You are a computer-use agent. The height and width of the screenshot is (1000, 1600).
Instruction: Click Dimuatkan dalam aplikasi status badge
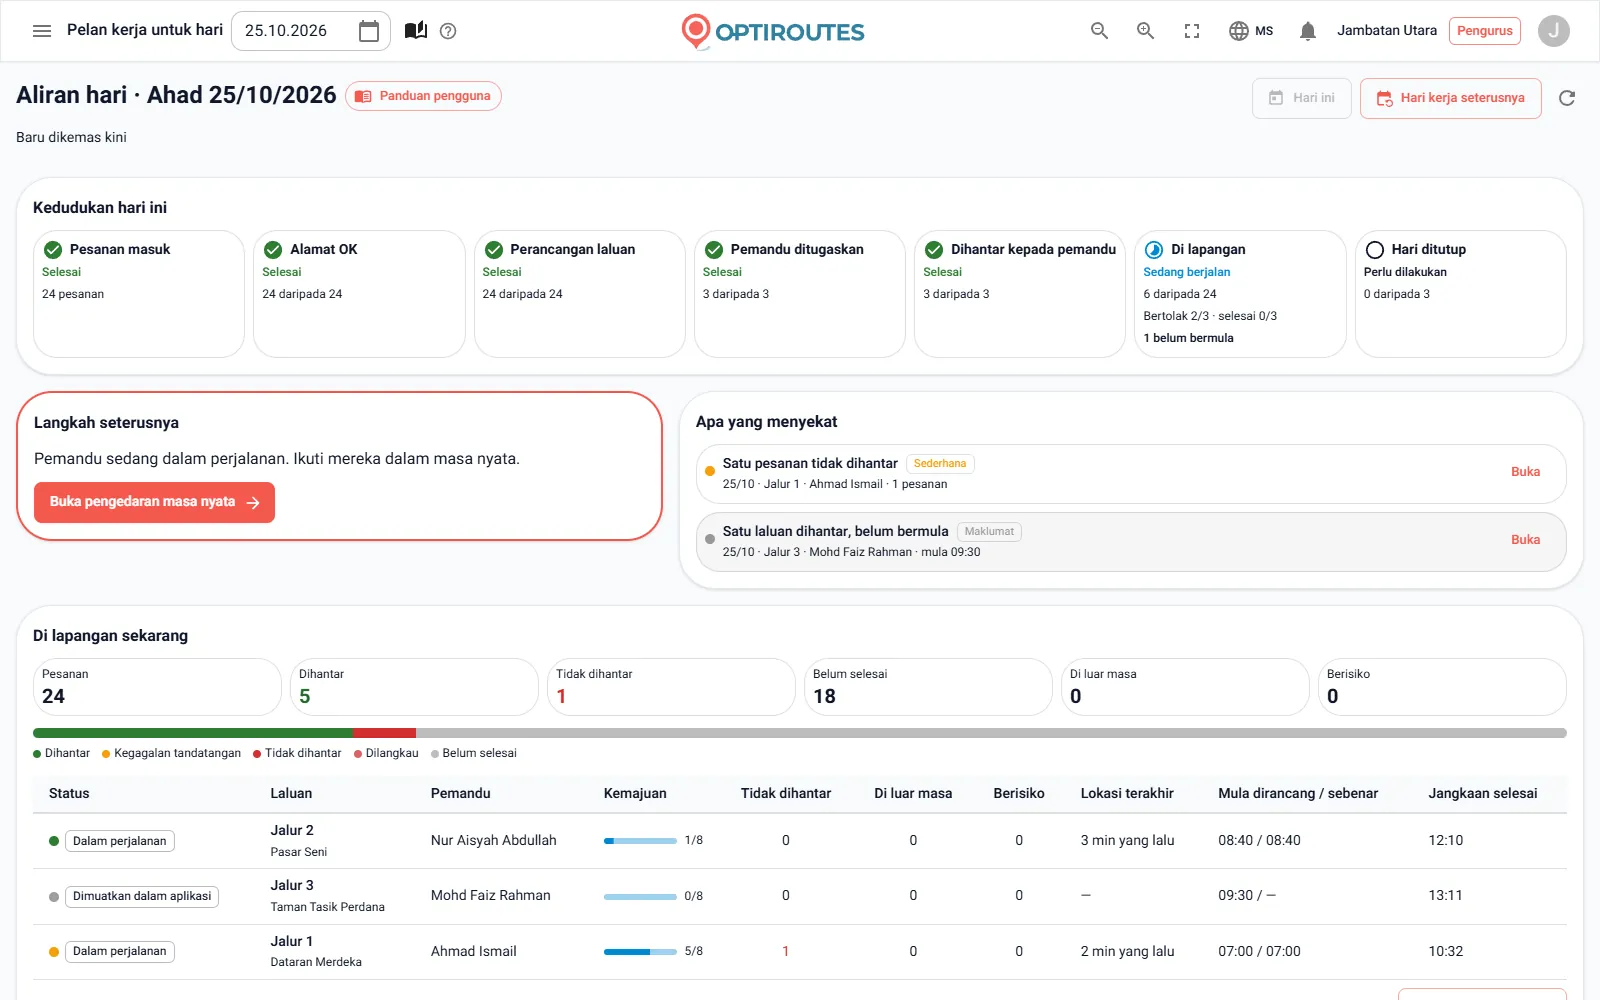pos(142,897)
